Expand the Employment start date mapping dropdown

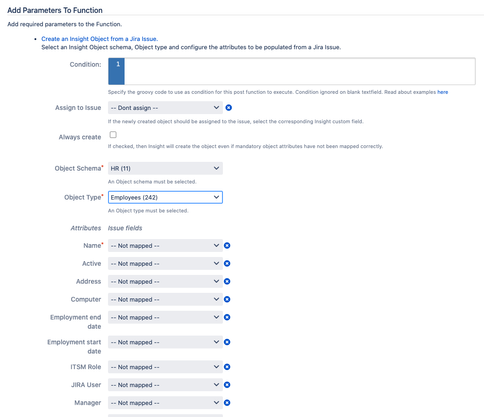[165, 342]
